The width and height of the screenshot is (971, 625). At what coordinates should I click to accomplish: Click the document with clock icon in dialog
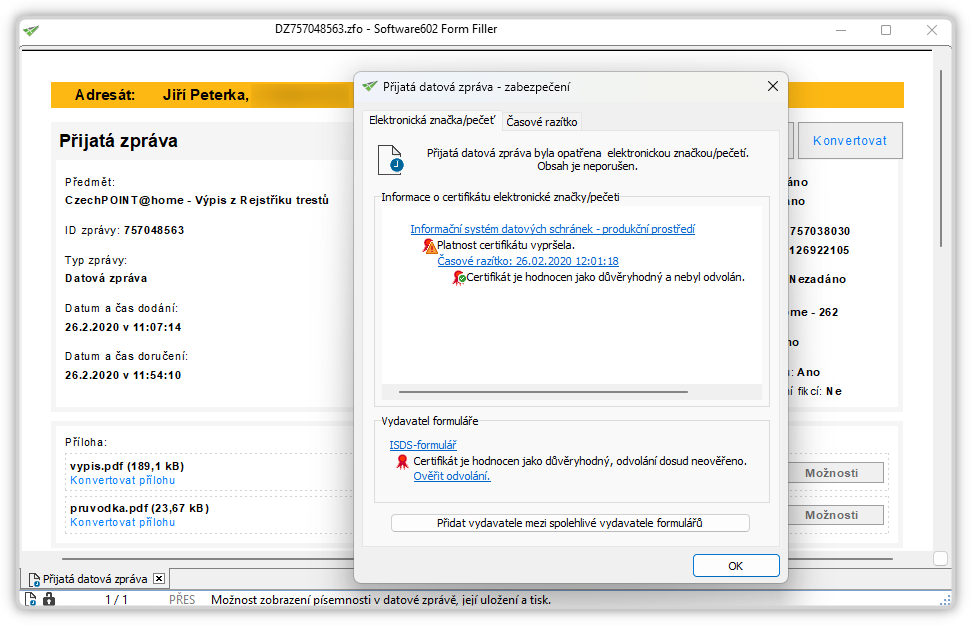pos(391,159)
